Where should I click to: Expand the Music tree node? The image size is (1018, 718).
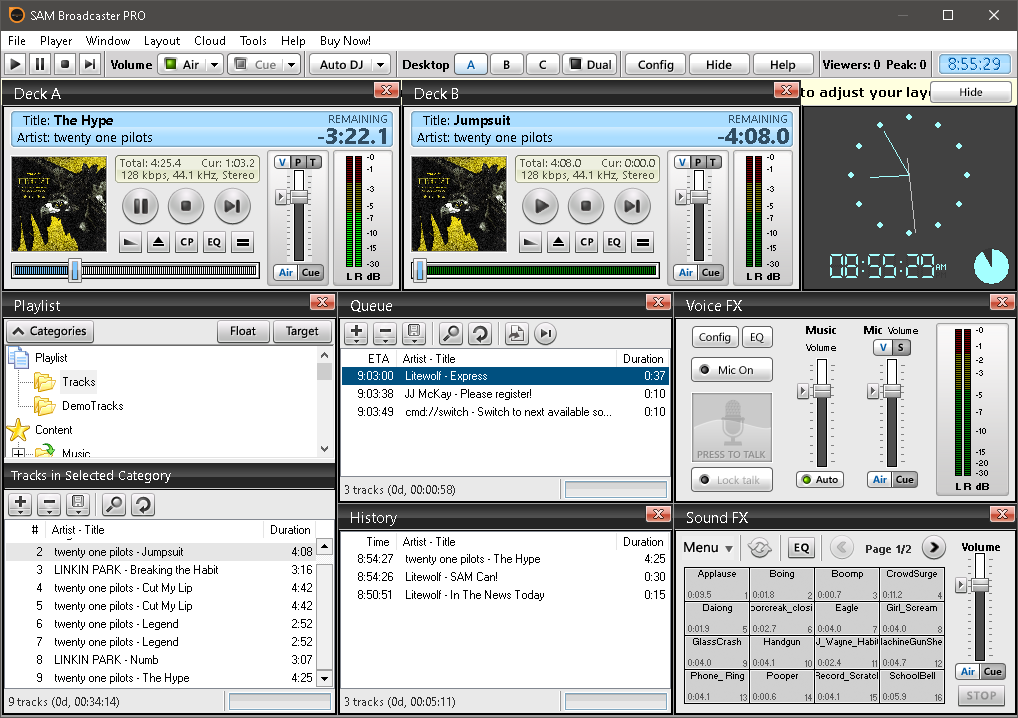(x=19, y=453)
